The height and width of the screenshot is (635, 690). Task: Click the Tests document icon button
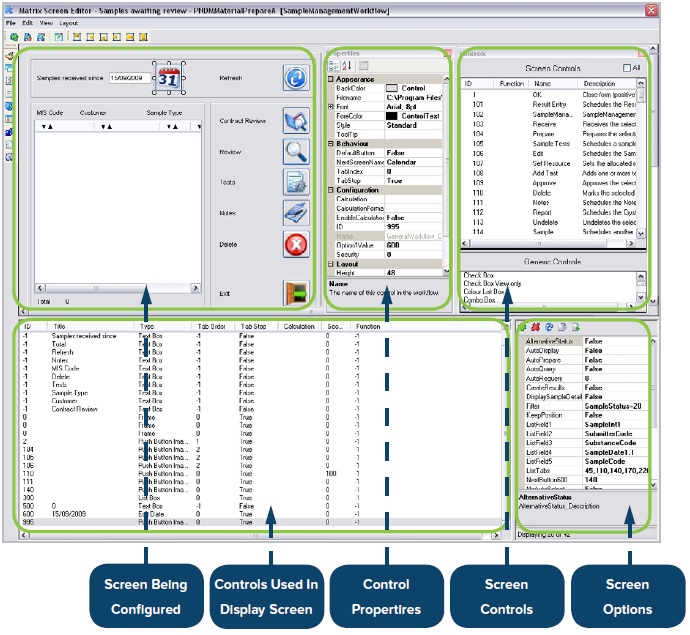coord(296,182)
